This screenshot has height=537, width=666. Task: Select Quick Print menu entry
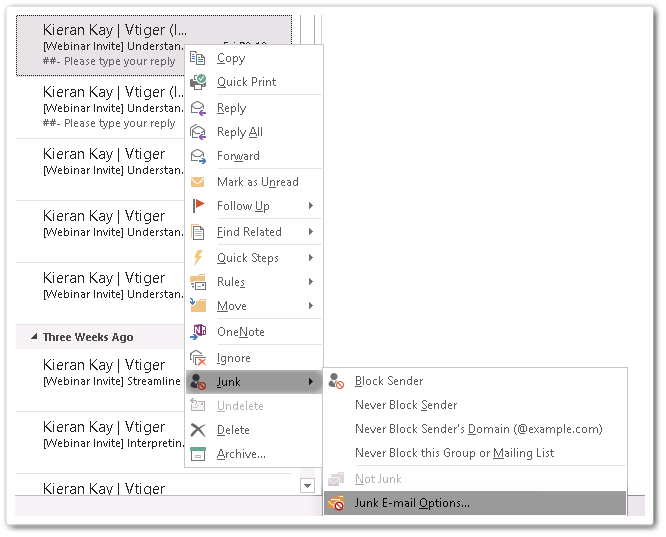254,82
